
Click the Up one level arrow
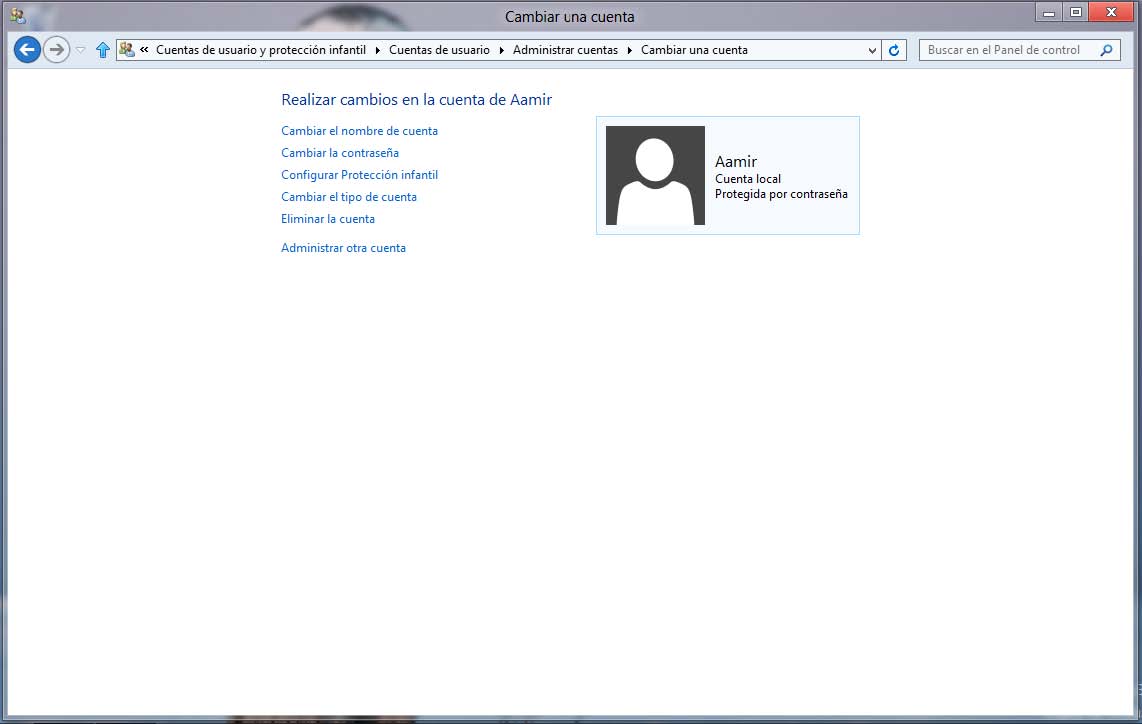pyautogui.click(x=102, y=50)
